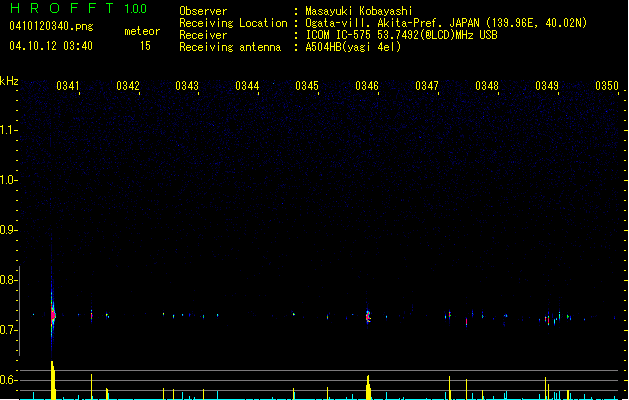
Task: Click the 0.7 kHz axis label
Action: coord(8,330)
